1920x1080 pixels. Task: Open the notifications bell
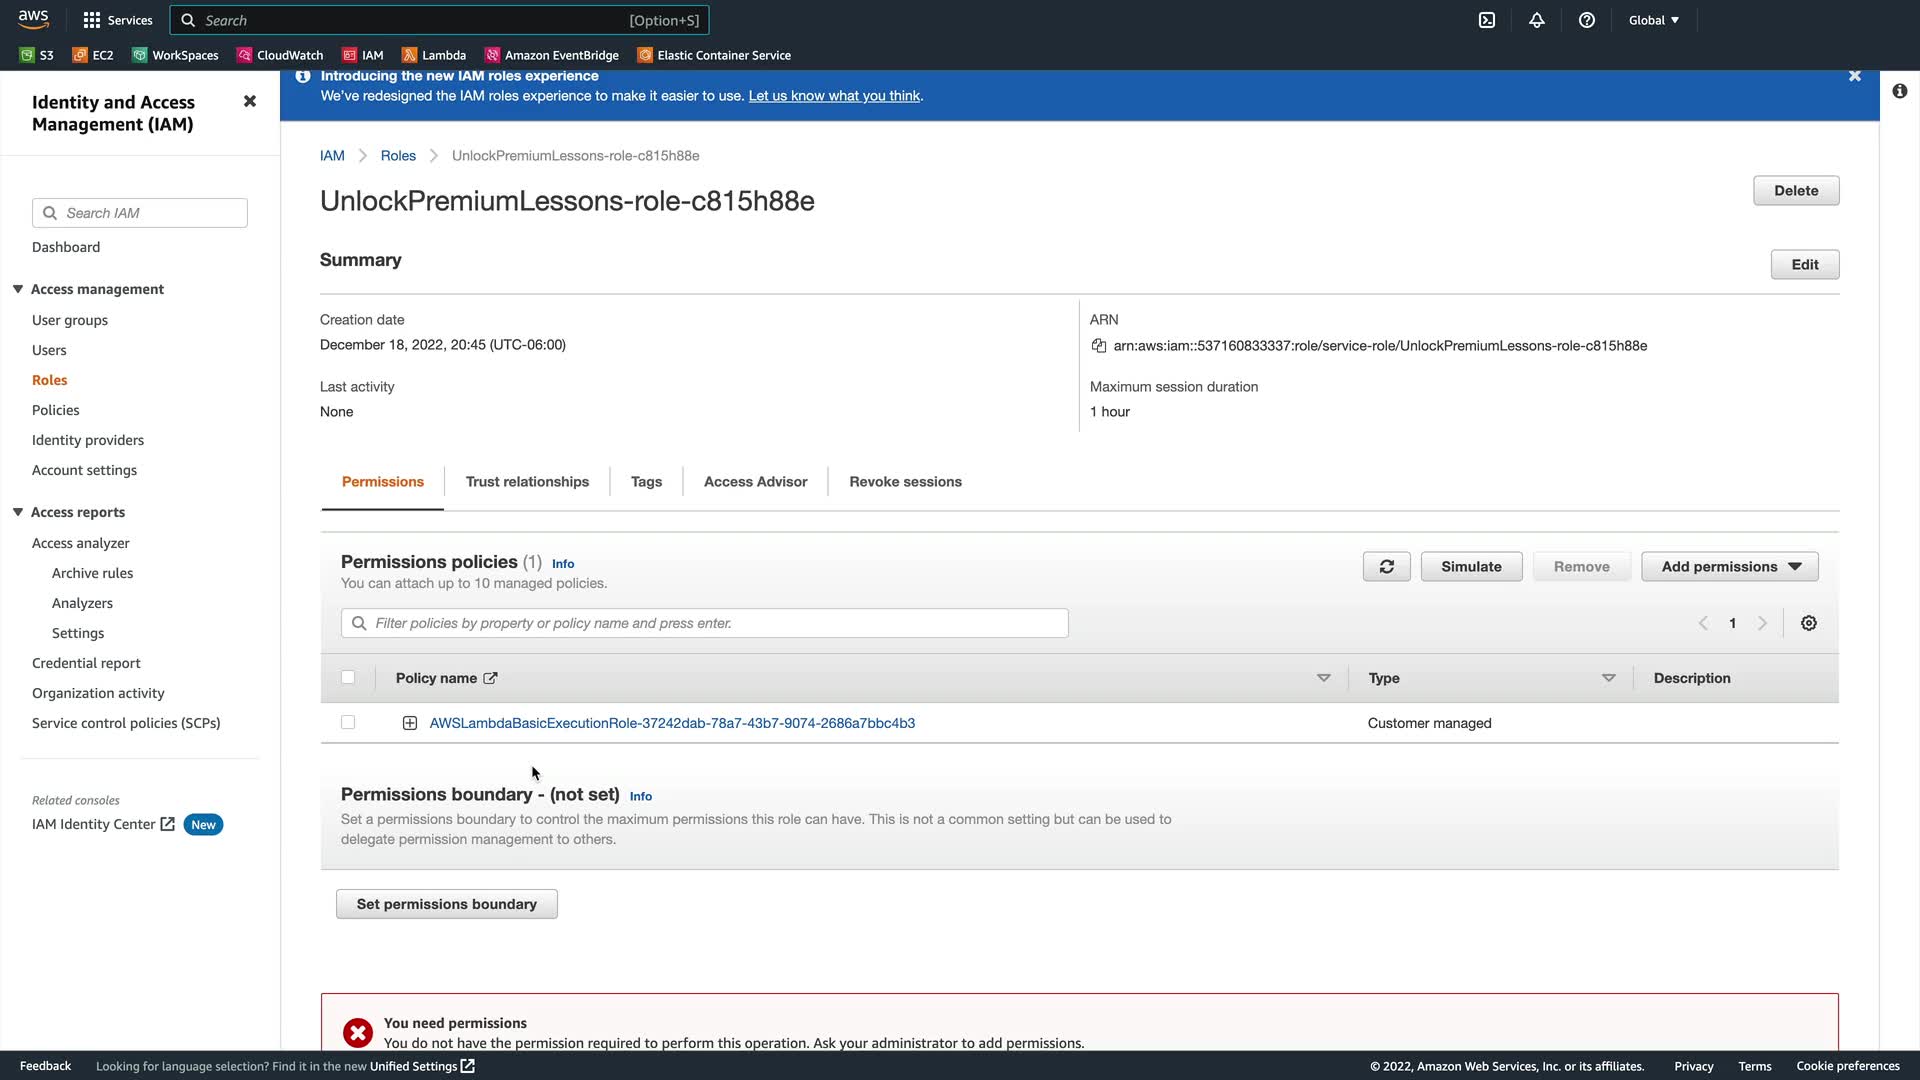1537,20
